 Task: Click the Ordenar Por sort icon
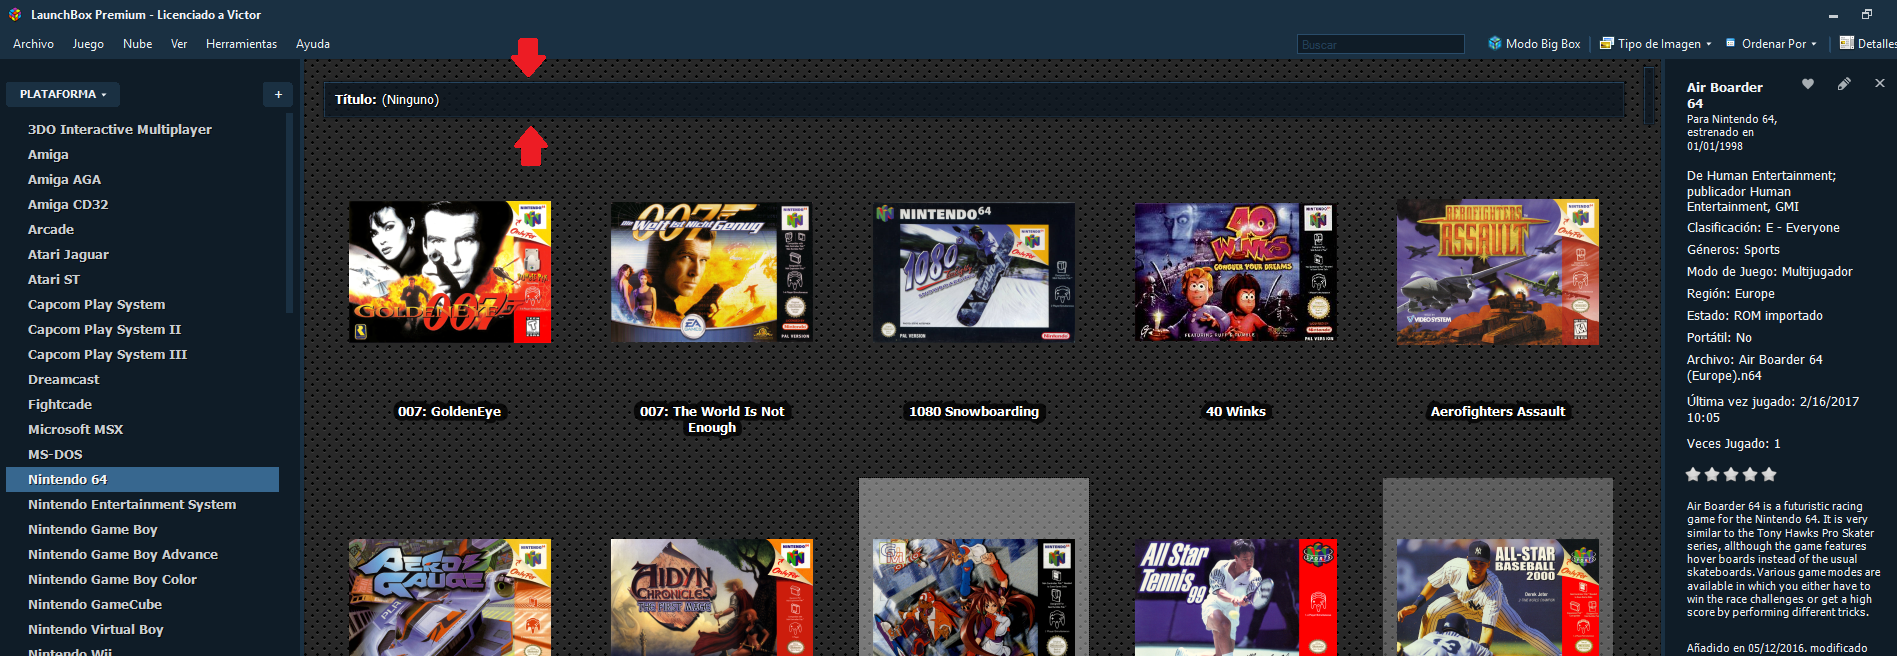1731,43
